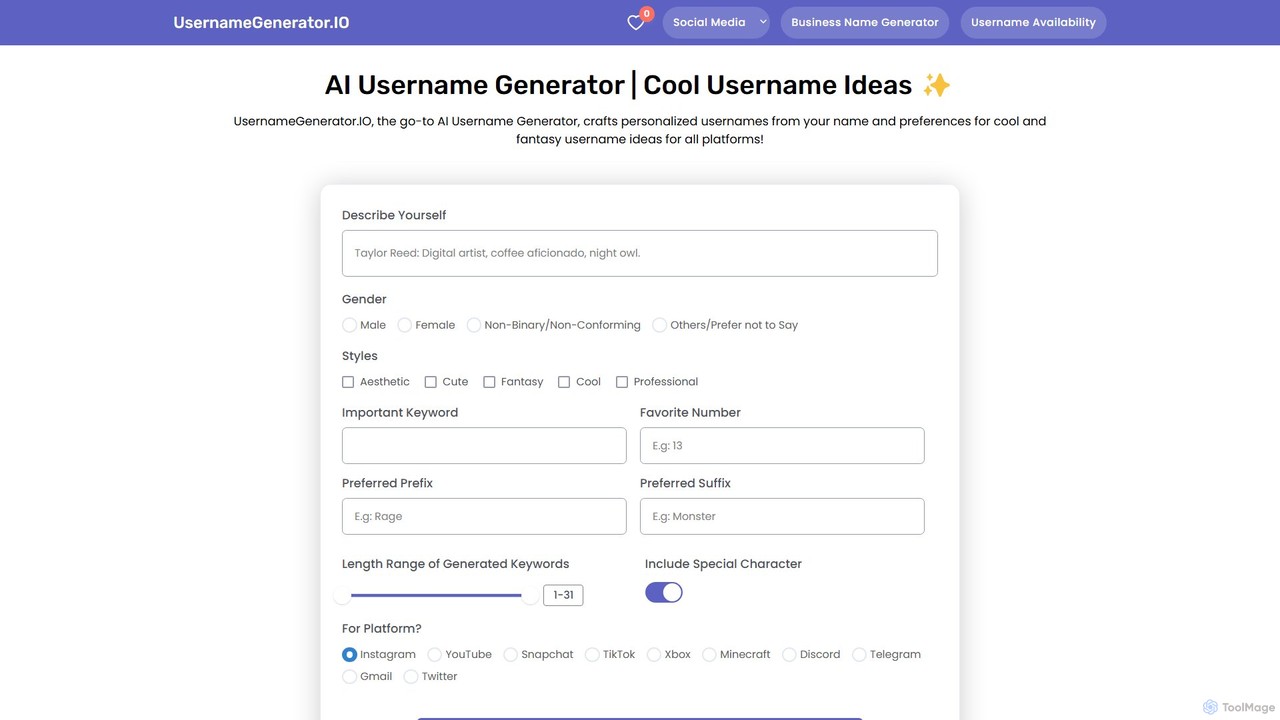Choose Others/Prefer not to Say
This screenshot has width=1280, height=720.
point(660,325)
